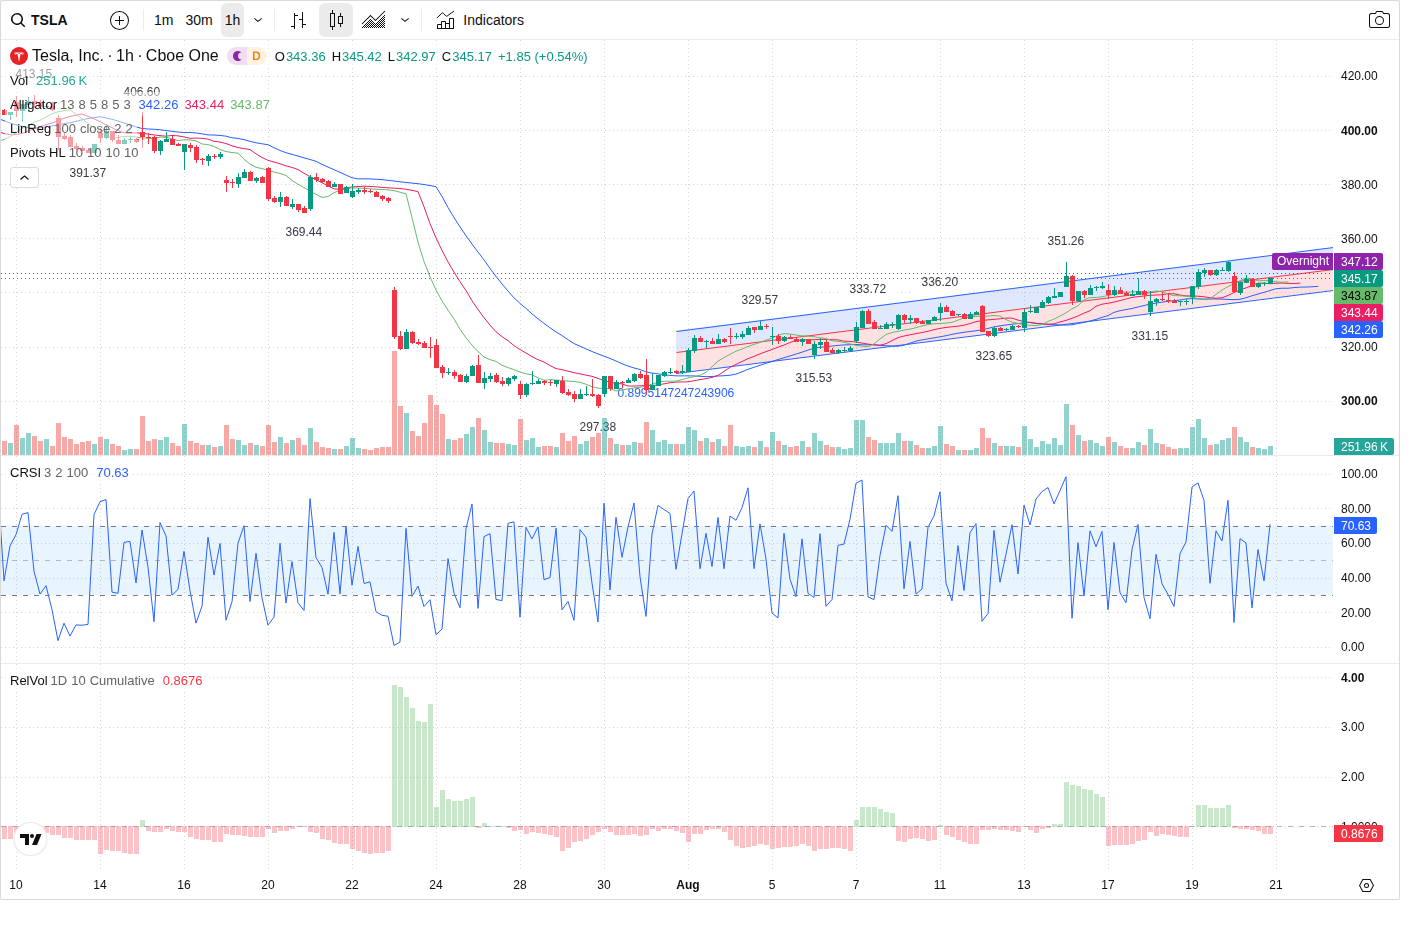Switch to the bars chart style

[x=298, y=20]
